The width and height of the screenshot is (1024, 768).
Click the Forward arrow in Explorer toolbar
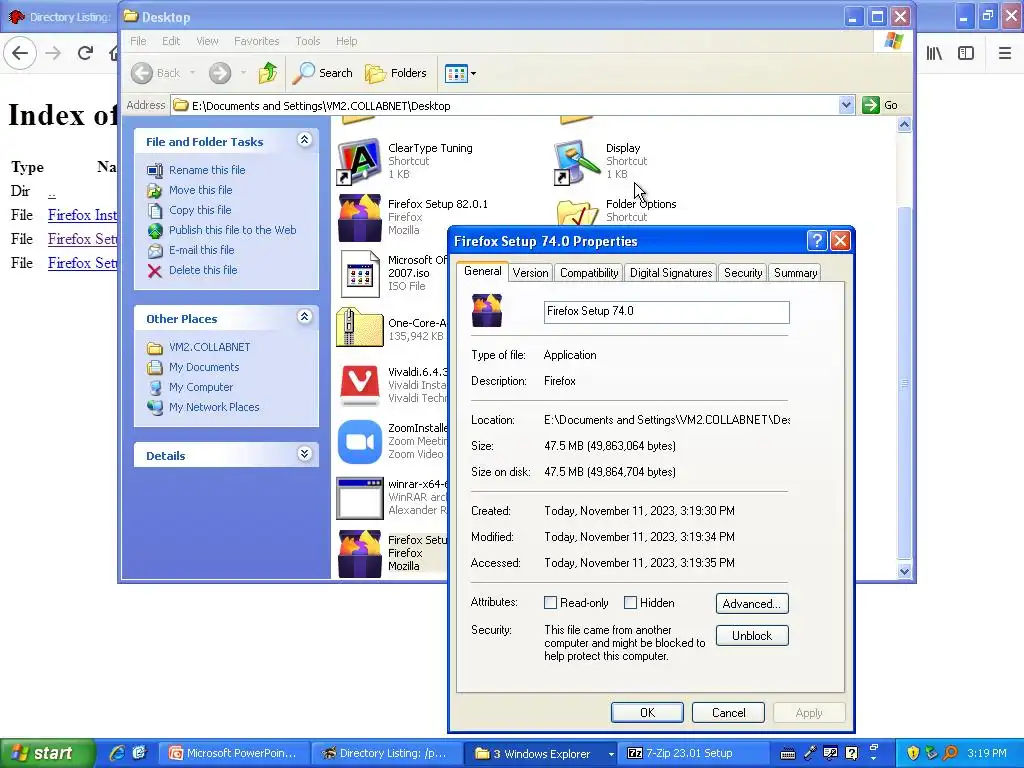220,73
